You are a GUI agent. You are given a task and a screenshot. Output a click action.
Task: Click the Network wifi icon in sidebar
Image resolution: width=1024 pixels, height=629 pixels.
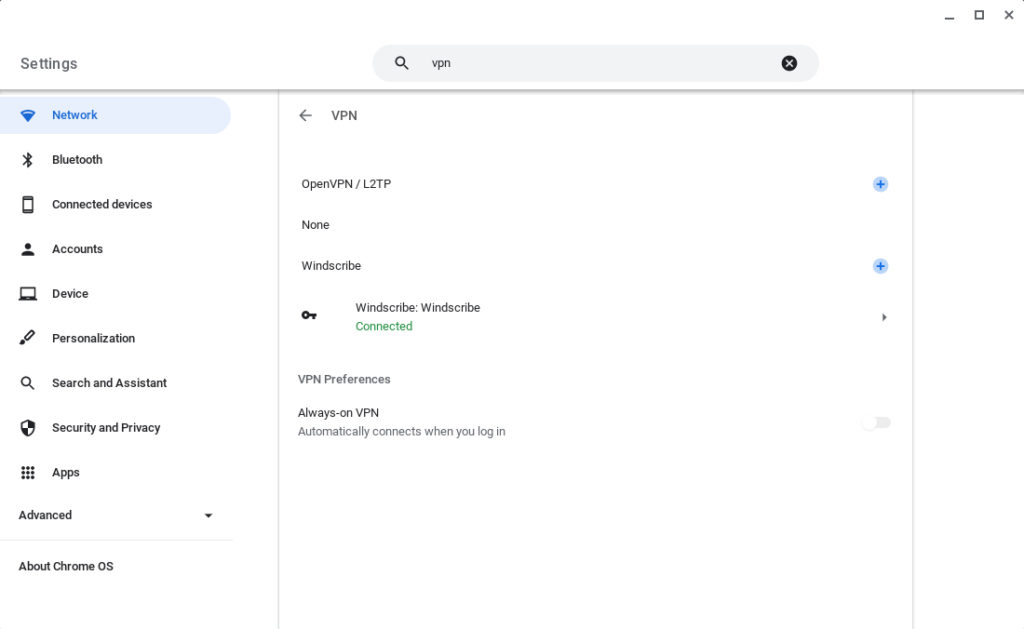(27, 116)
